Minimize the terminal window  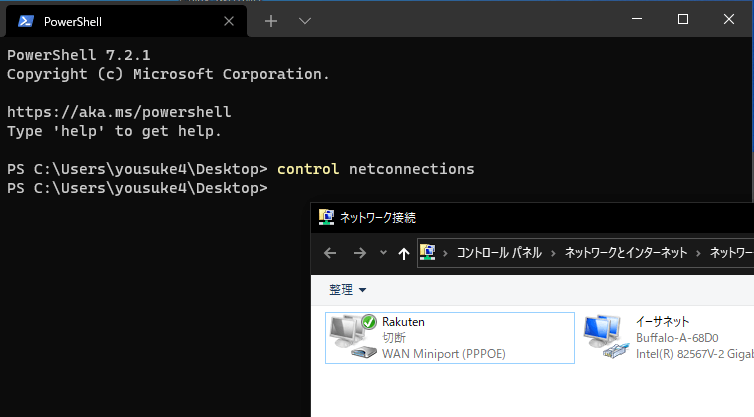tap(637, 19)
